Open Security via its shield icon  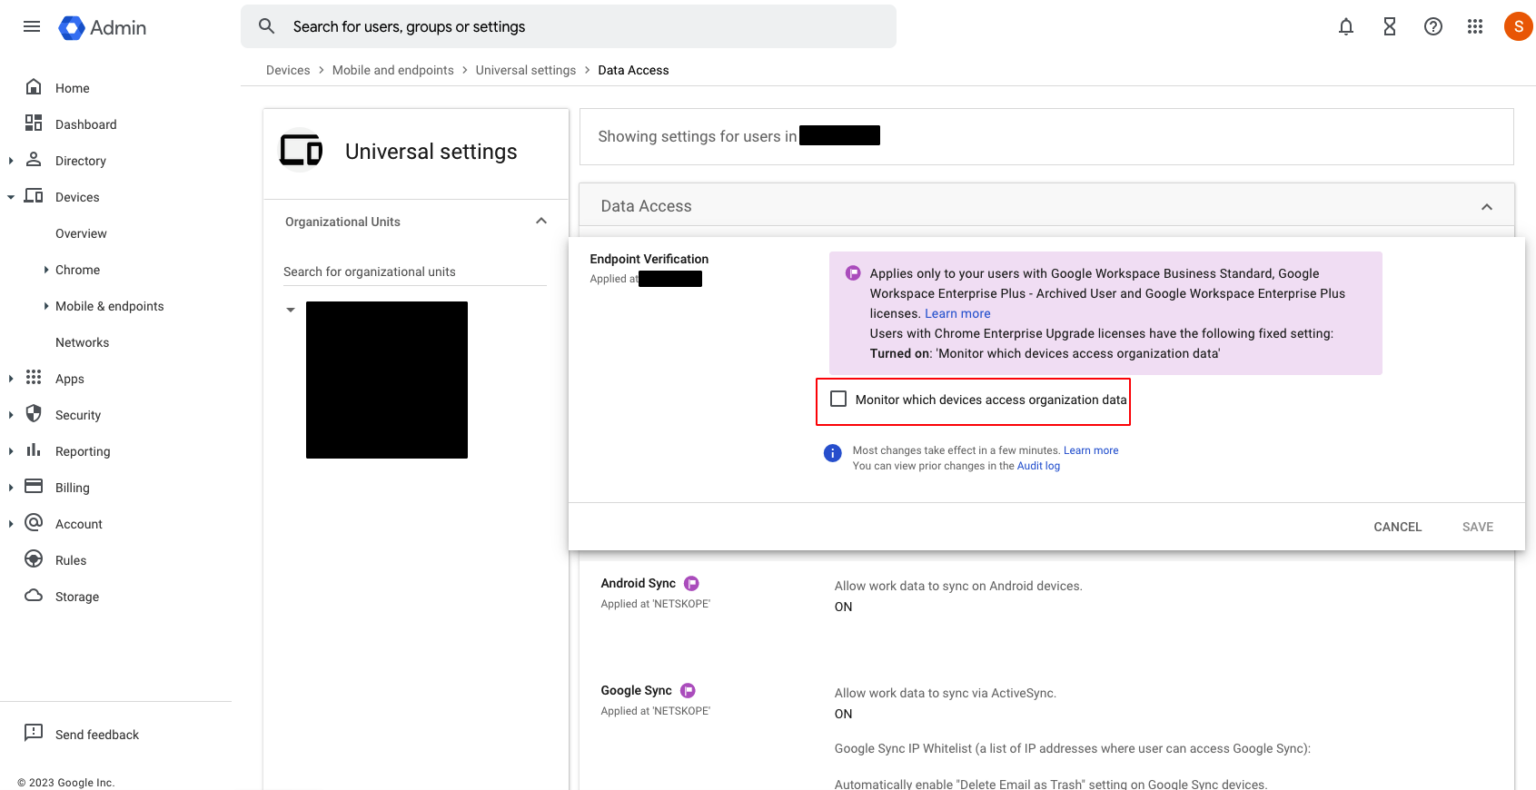33,414
